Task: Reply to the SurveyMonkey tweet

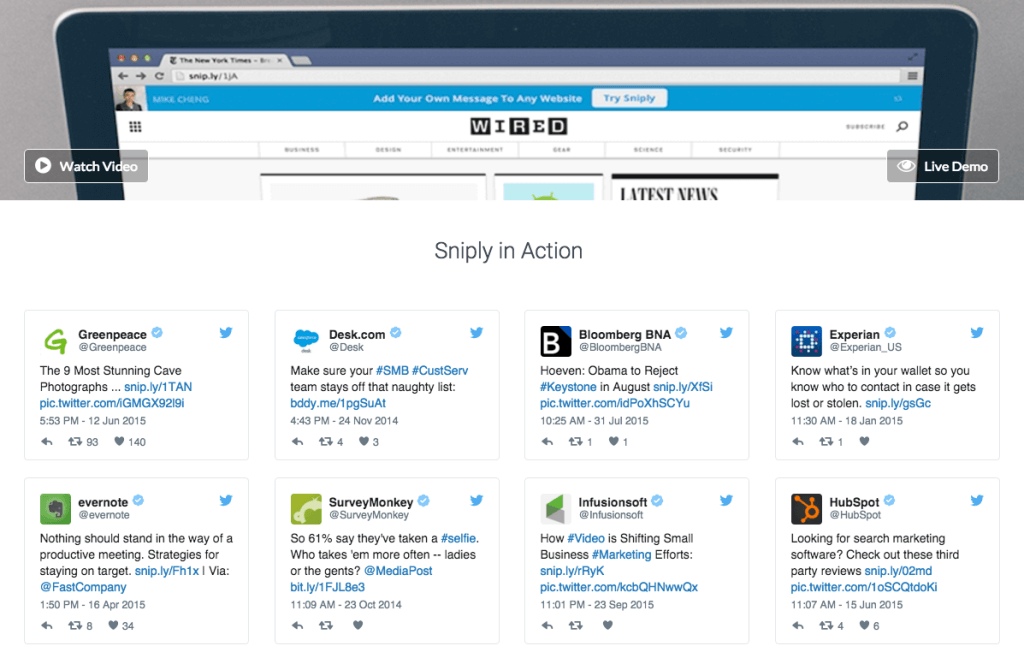Action: pyautogui.click(x=298, y=625)
